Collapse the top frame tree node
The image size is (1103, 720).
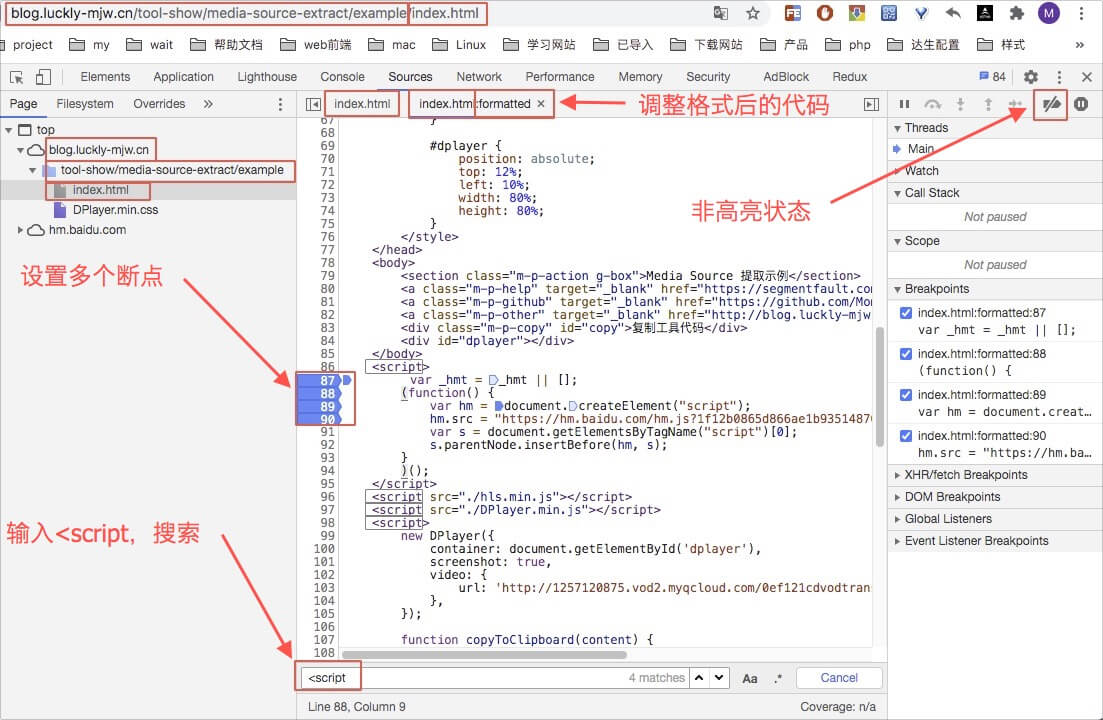coord(9,130)
